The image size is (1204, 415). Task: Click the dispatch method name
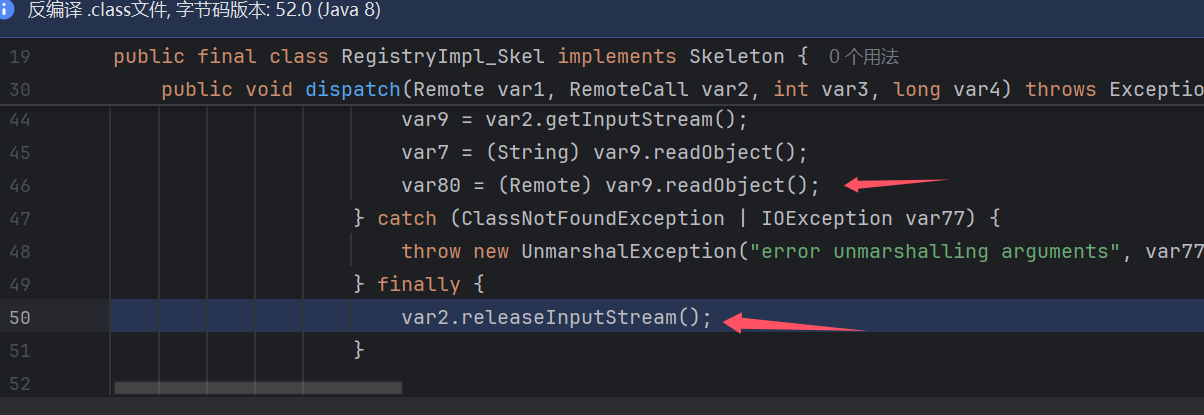point(353,91)
